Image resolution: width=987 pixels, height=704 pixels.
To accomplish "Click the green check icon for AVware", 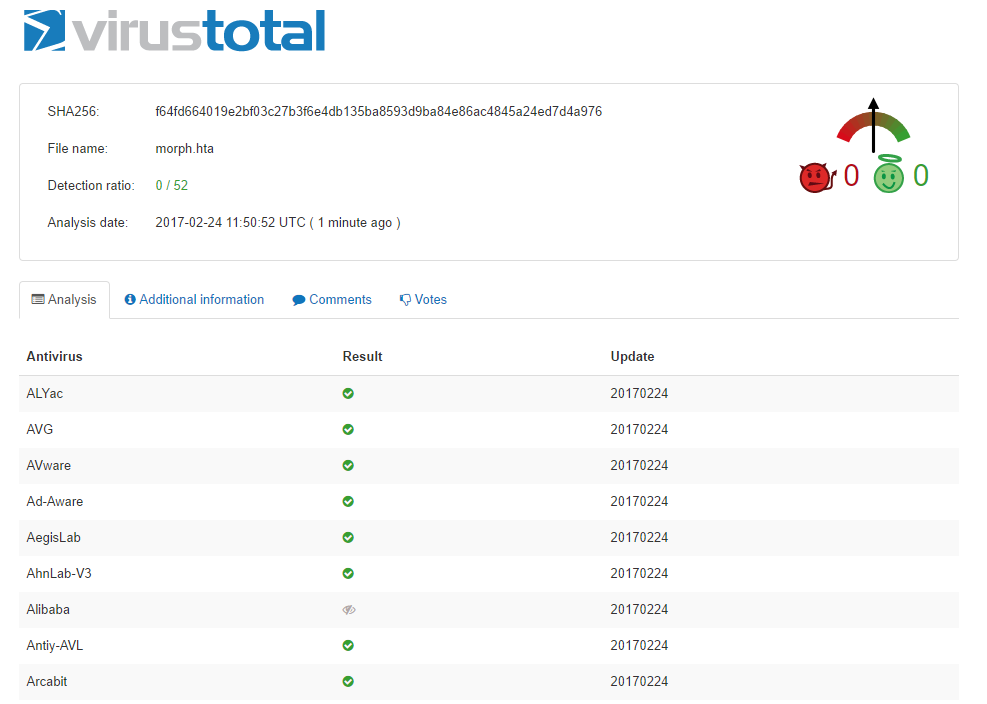I will [x=348, y=465].
